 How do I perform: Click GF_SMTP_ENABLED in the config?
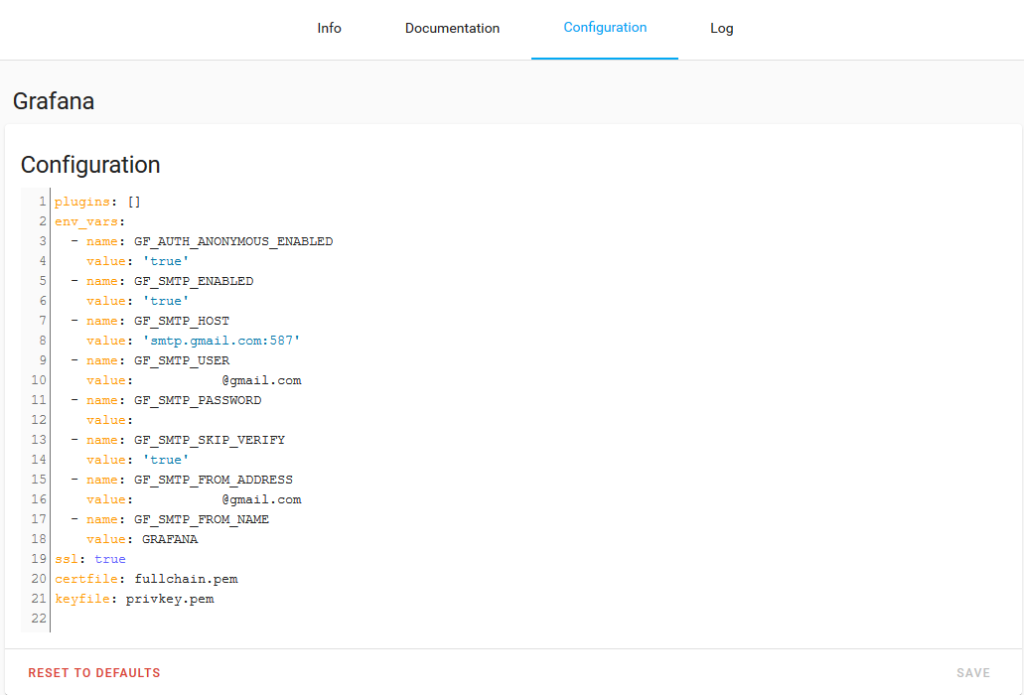click(194, 282)
